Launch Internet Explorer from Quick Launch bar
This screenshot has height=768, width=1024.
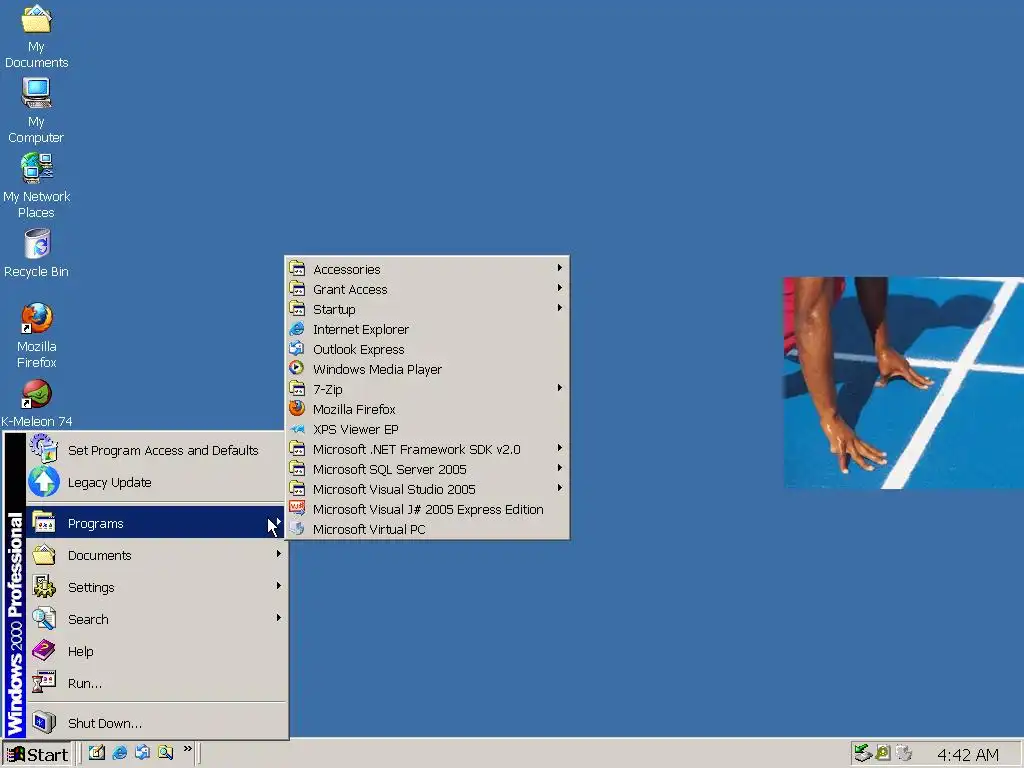(x=120, y=753)
